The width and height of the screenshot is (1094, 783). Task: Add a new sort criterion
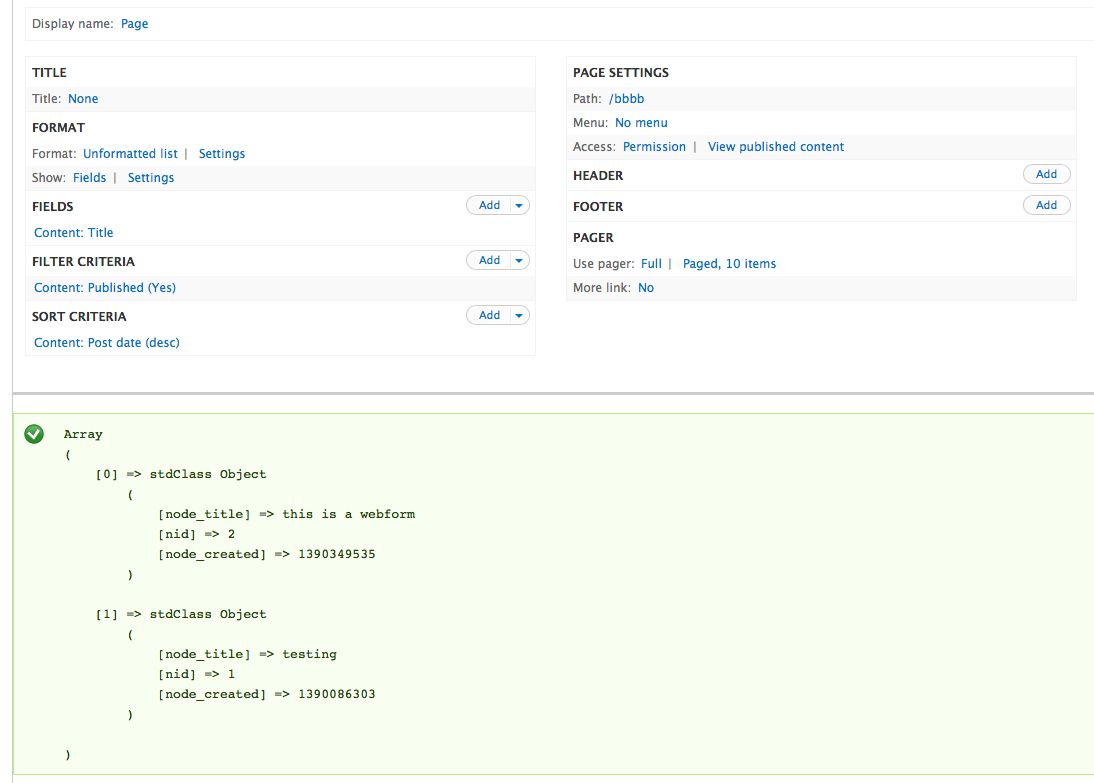point(489,315)
